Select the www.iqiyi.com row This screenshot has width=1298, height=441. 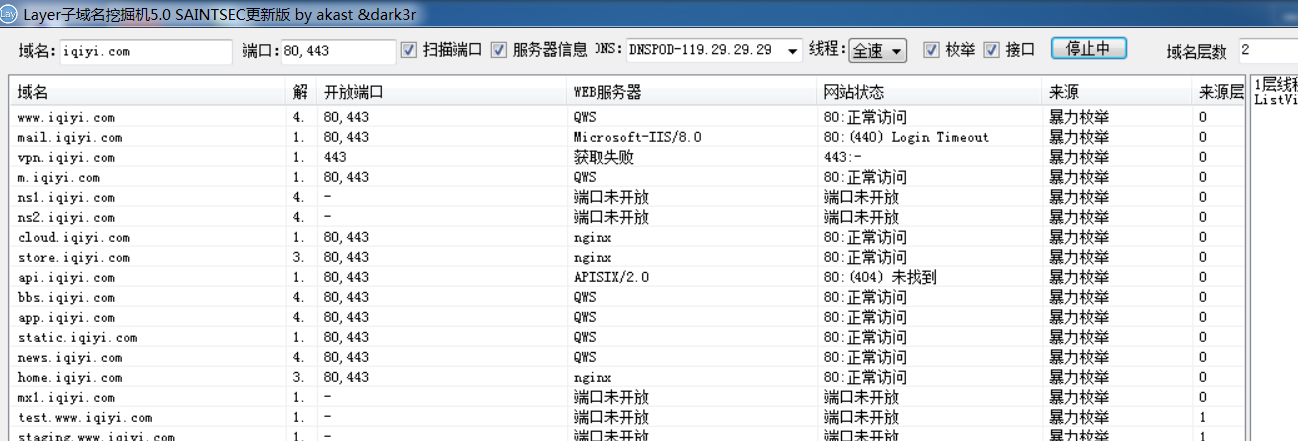tap(627, 117)
